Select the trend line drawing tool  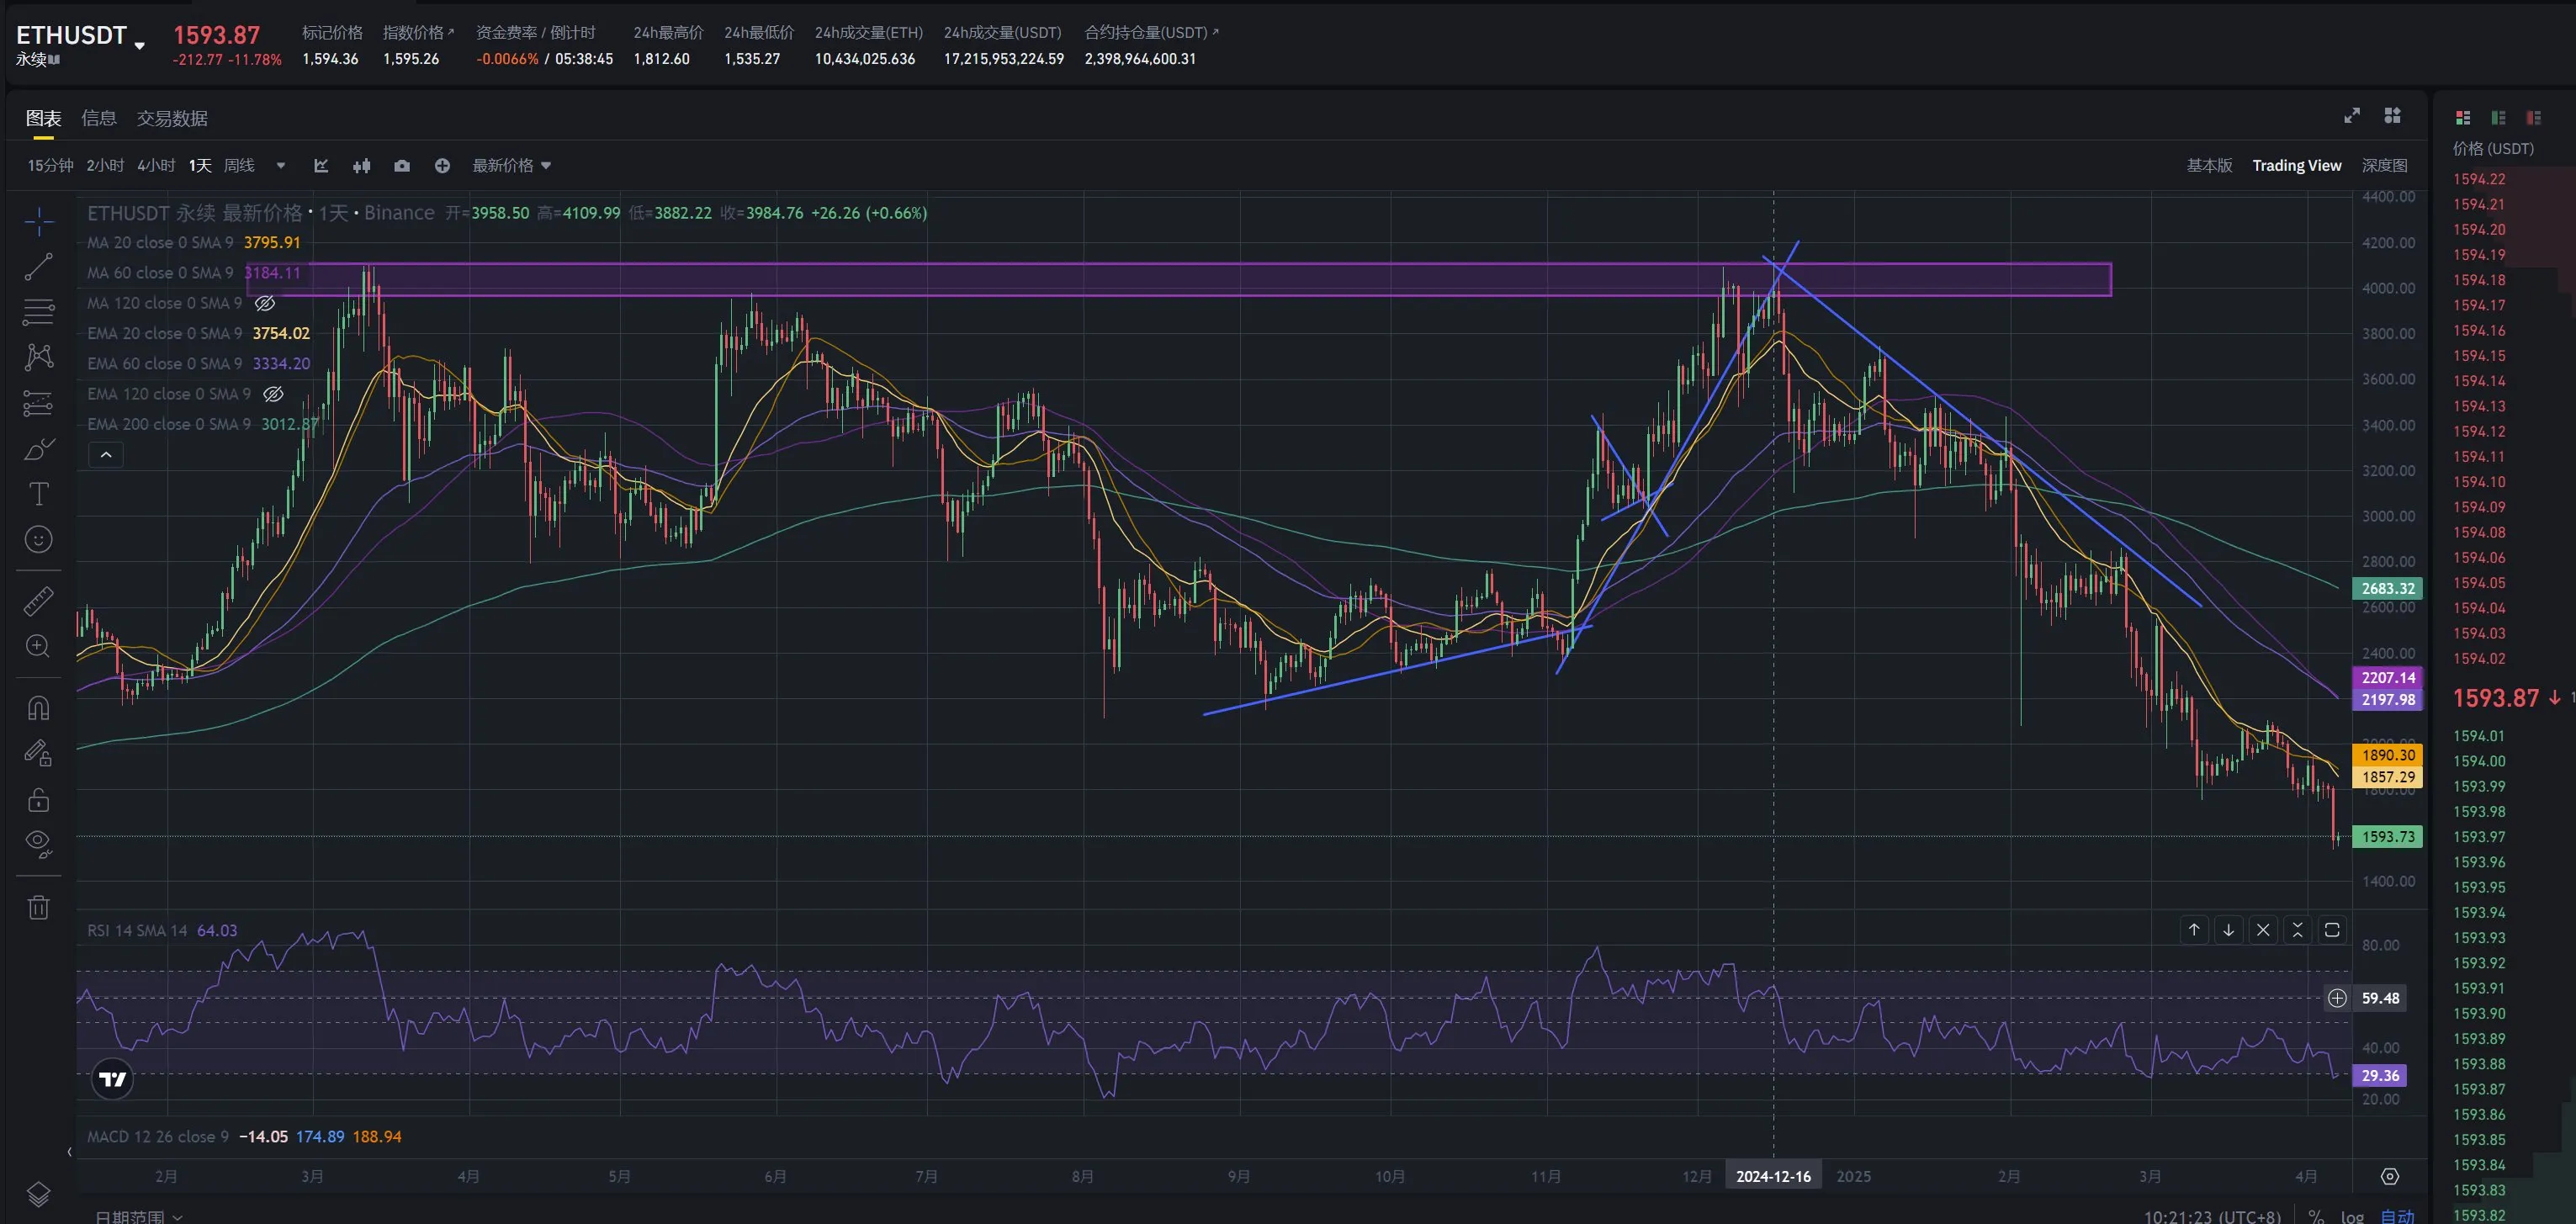38,267
